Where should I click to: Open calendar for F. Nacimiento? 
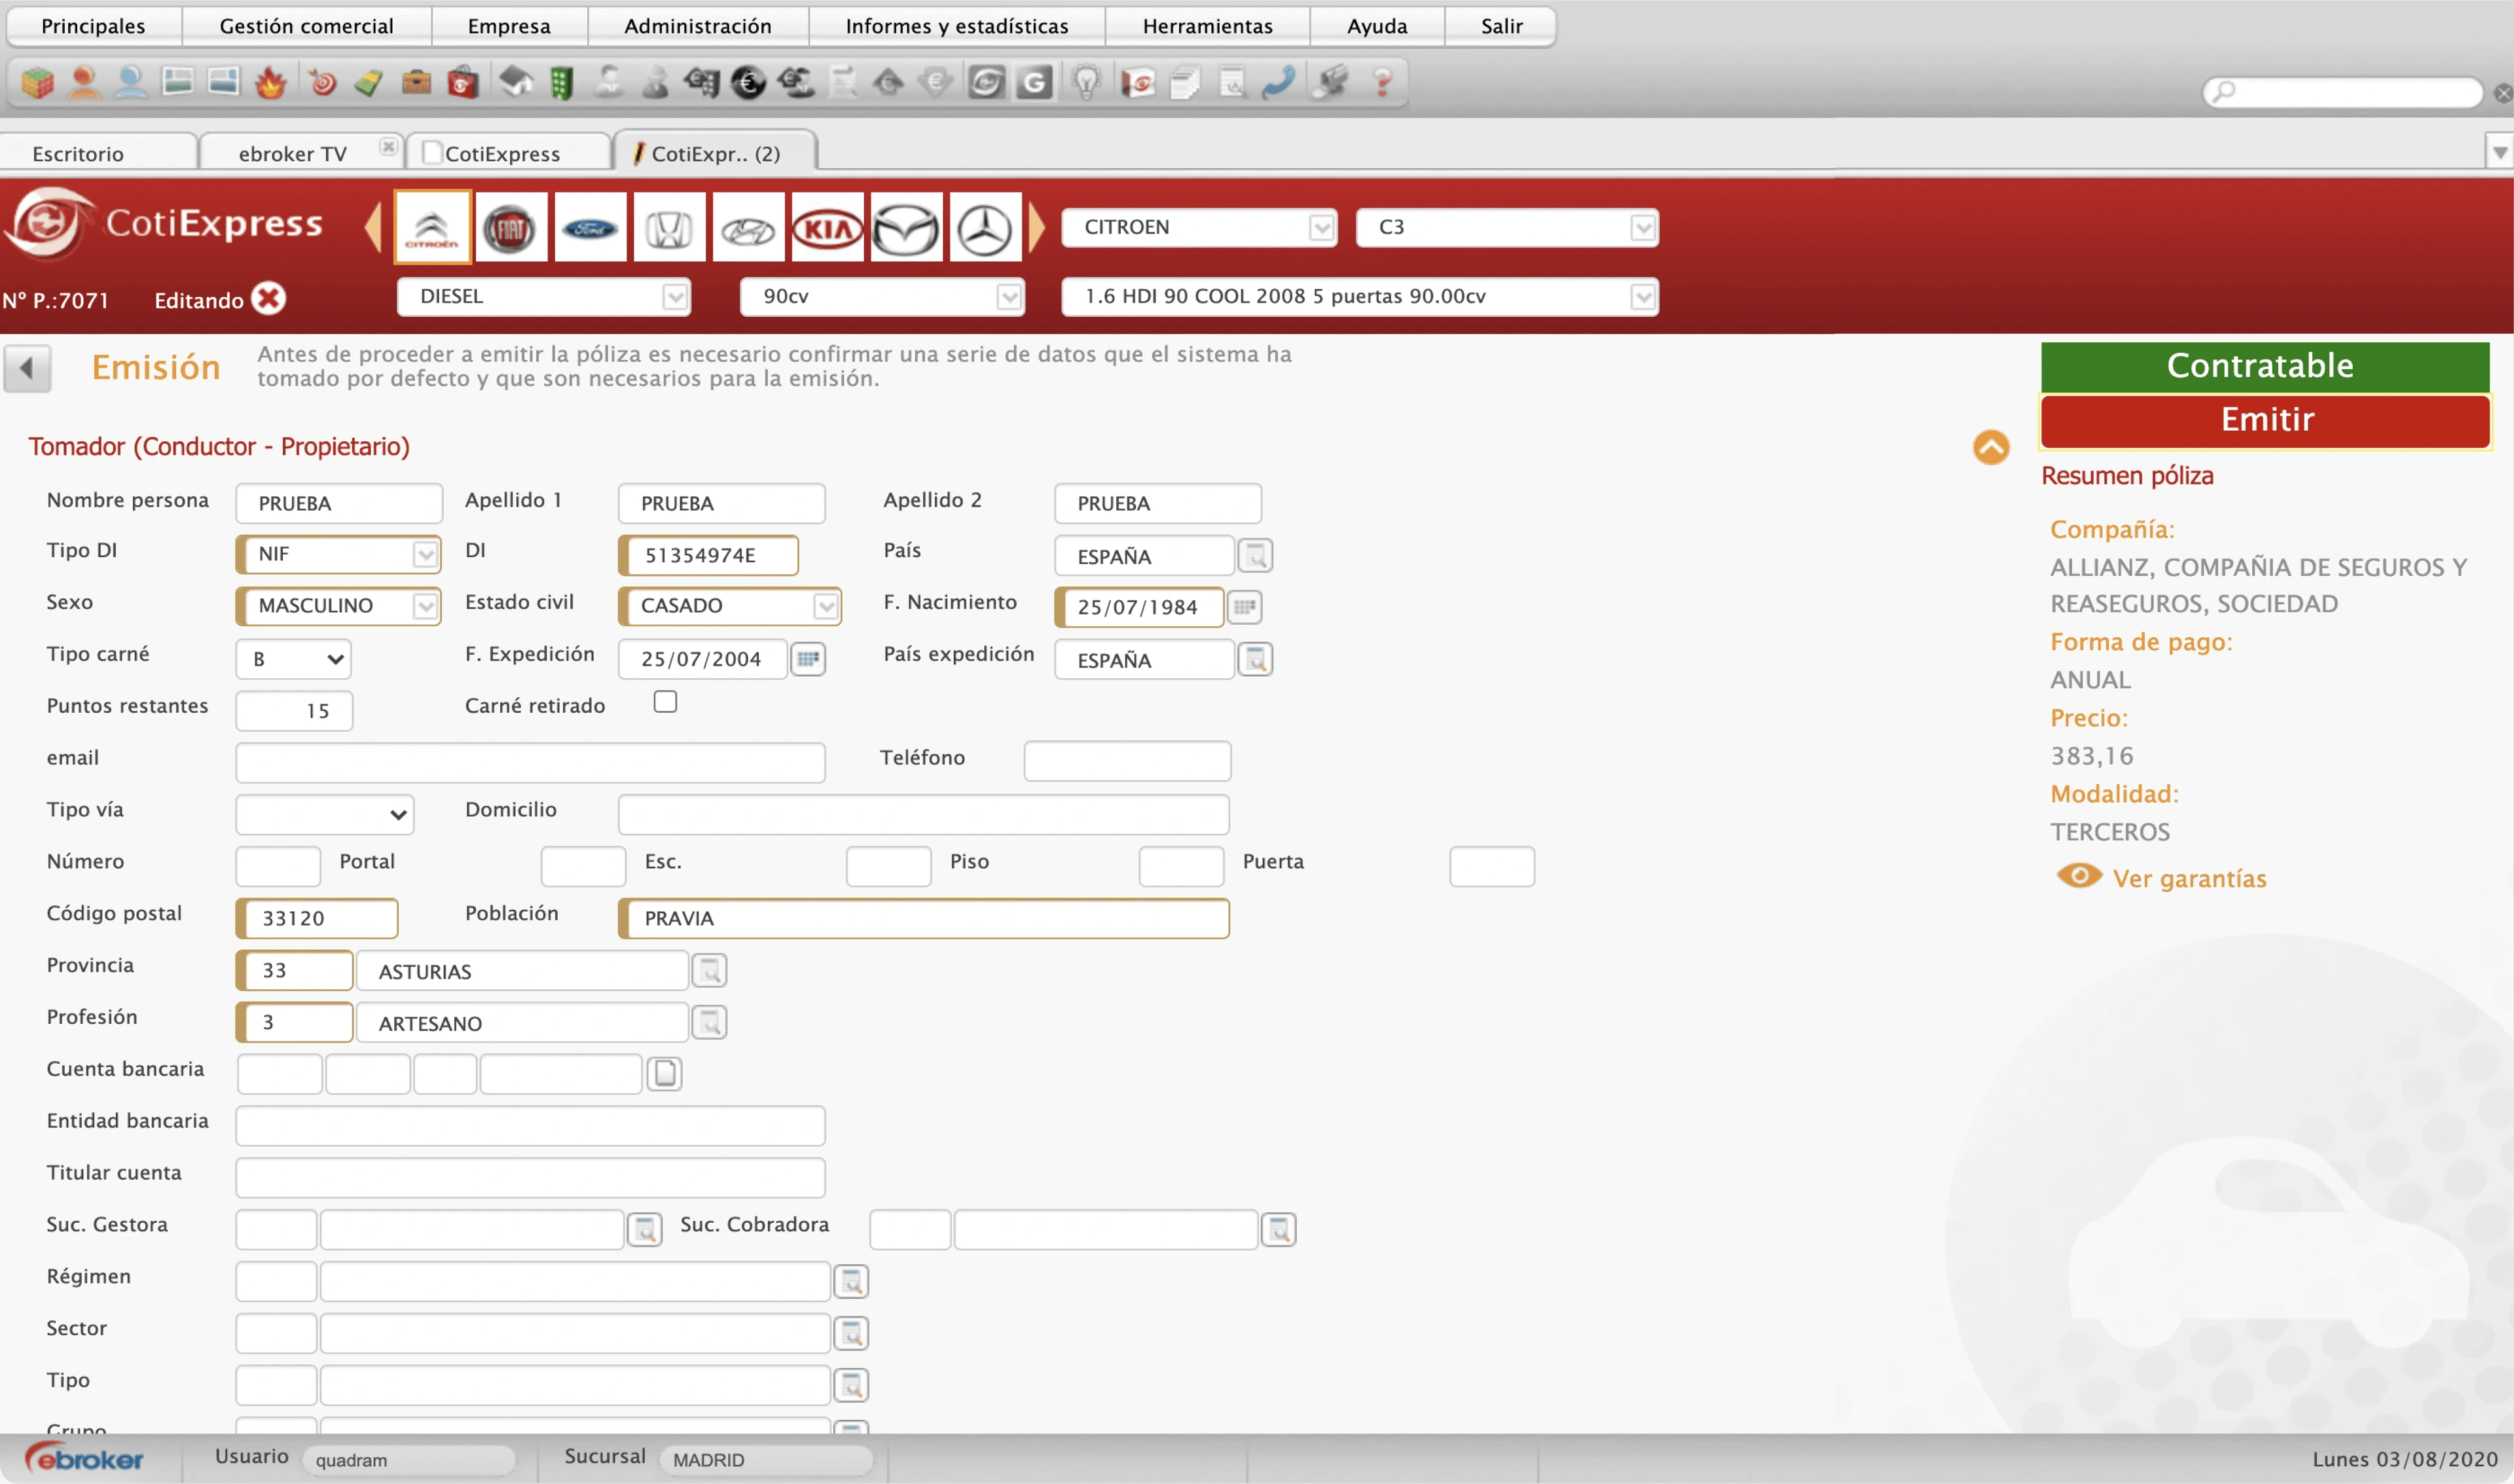pyautogui.click(x=1244, y=607)
